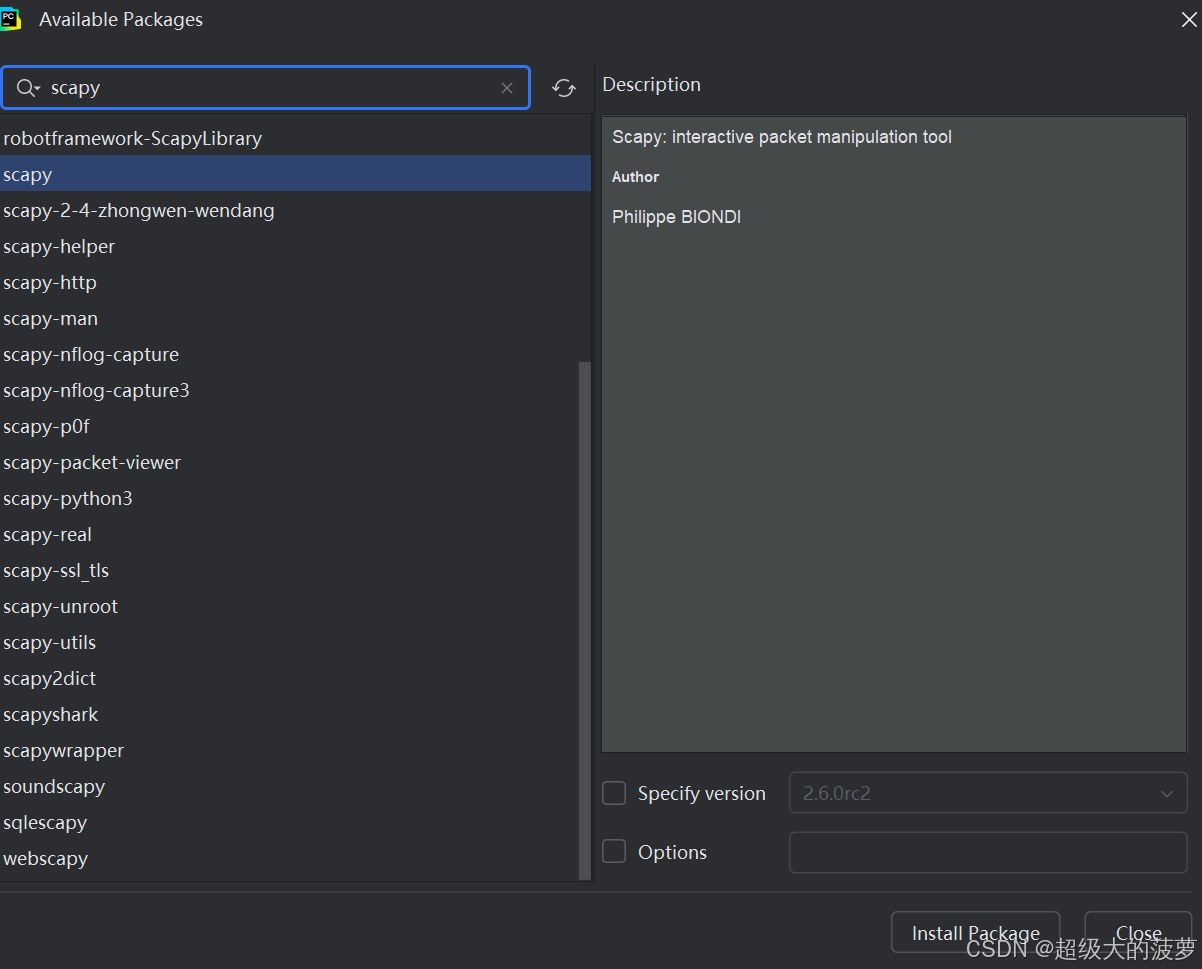Click the Close button
This screenshot has width=1202, height=969.
[1138, 932]
